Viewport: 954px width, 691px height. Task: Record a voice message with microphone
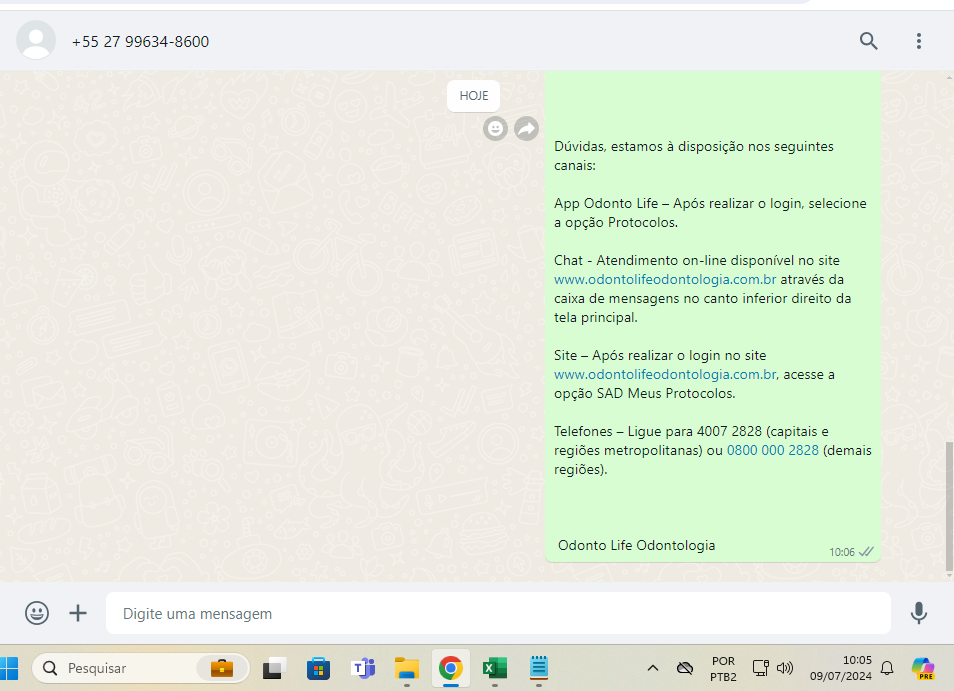(919, 613)
